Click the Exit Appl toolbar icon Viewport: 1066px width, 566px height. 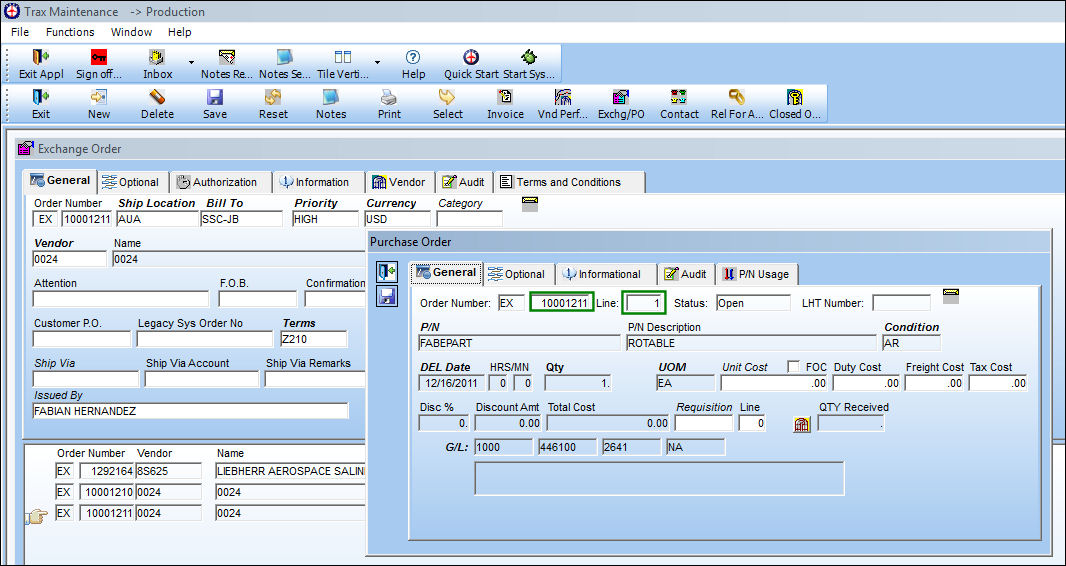(x=41, y=64)
